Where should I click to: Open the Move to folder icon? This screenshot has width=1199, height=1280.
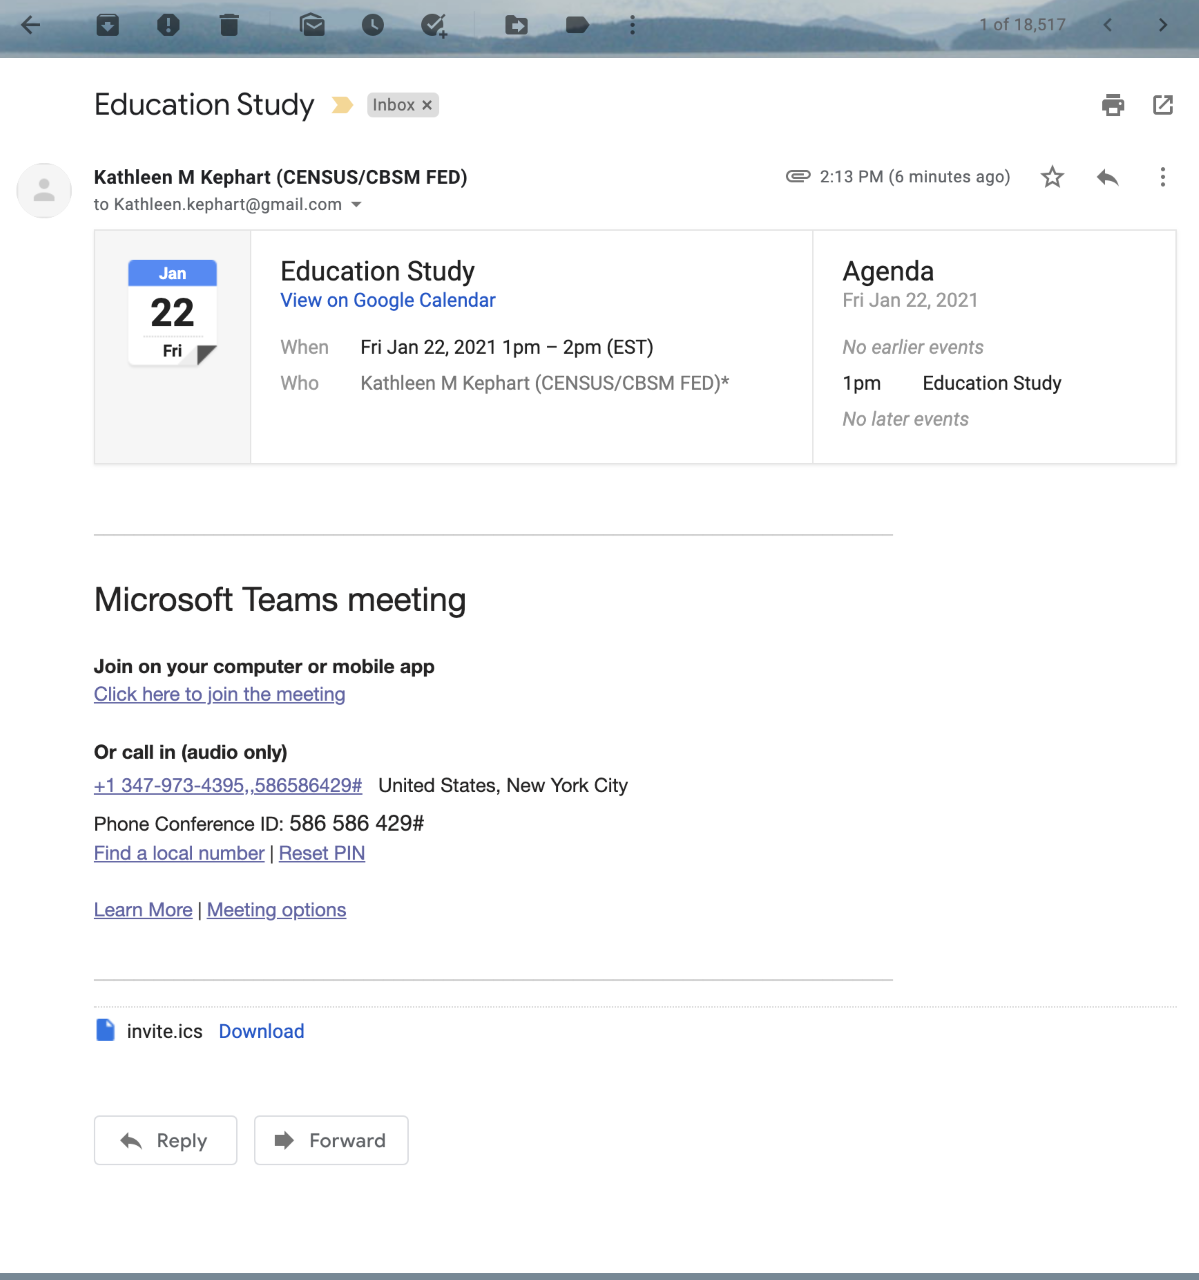(x=517, y=25)
